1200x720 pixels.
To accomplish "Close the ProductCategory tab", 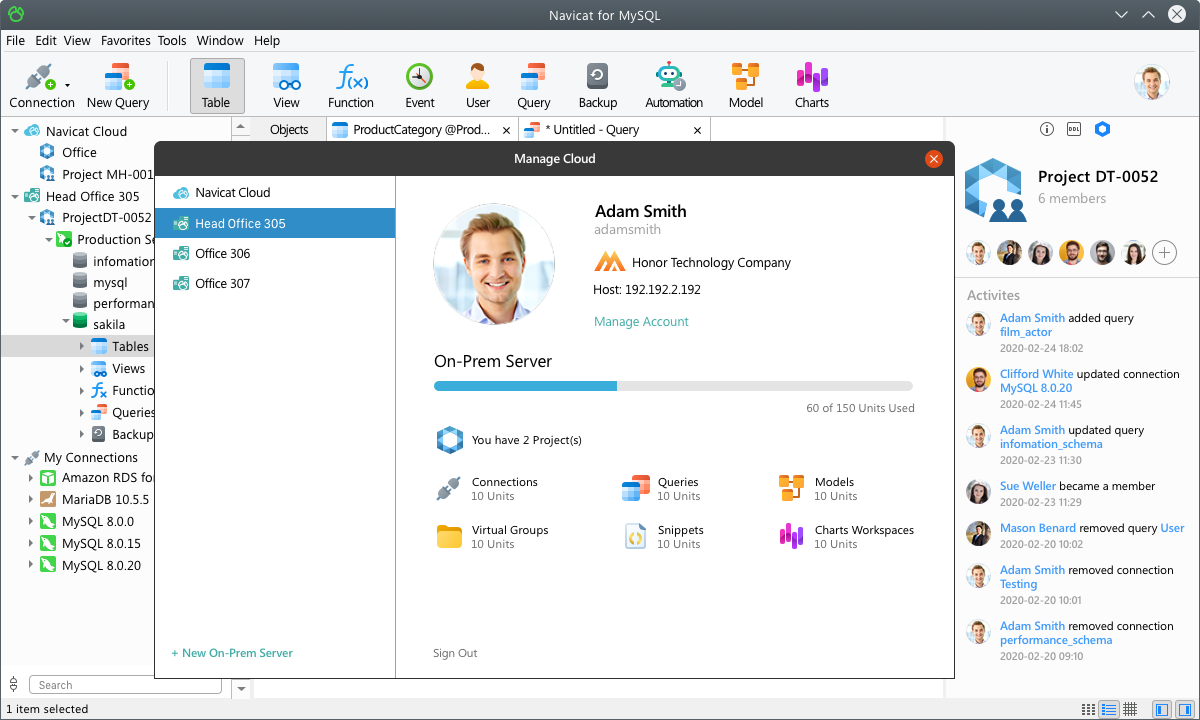I will (x=507, y=130).
